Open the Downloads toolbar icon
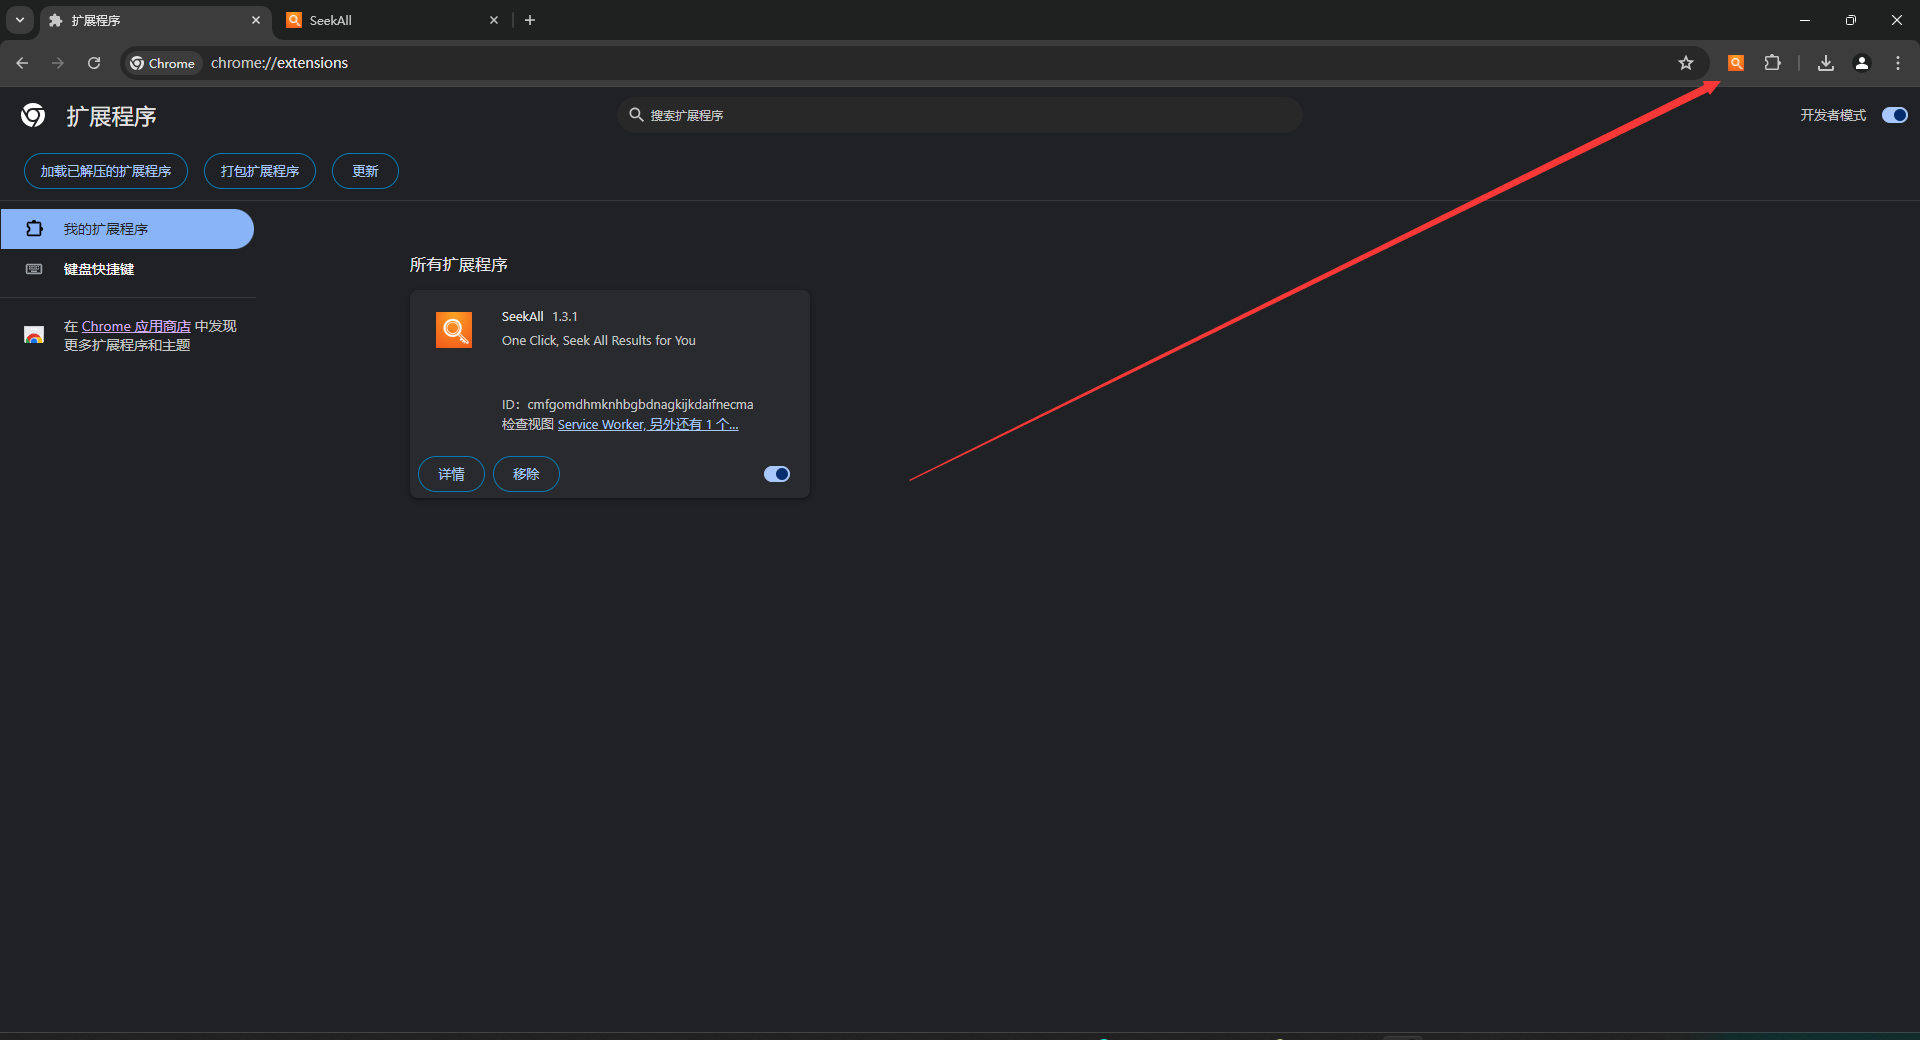The height and width of the screenshot is (1040, 1920). tap(1826, 63)
